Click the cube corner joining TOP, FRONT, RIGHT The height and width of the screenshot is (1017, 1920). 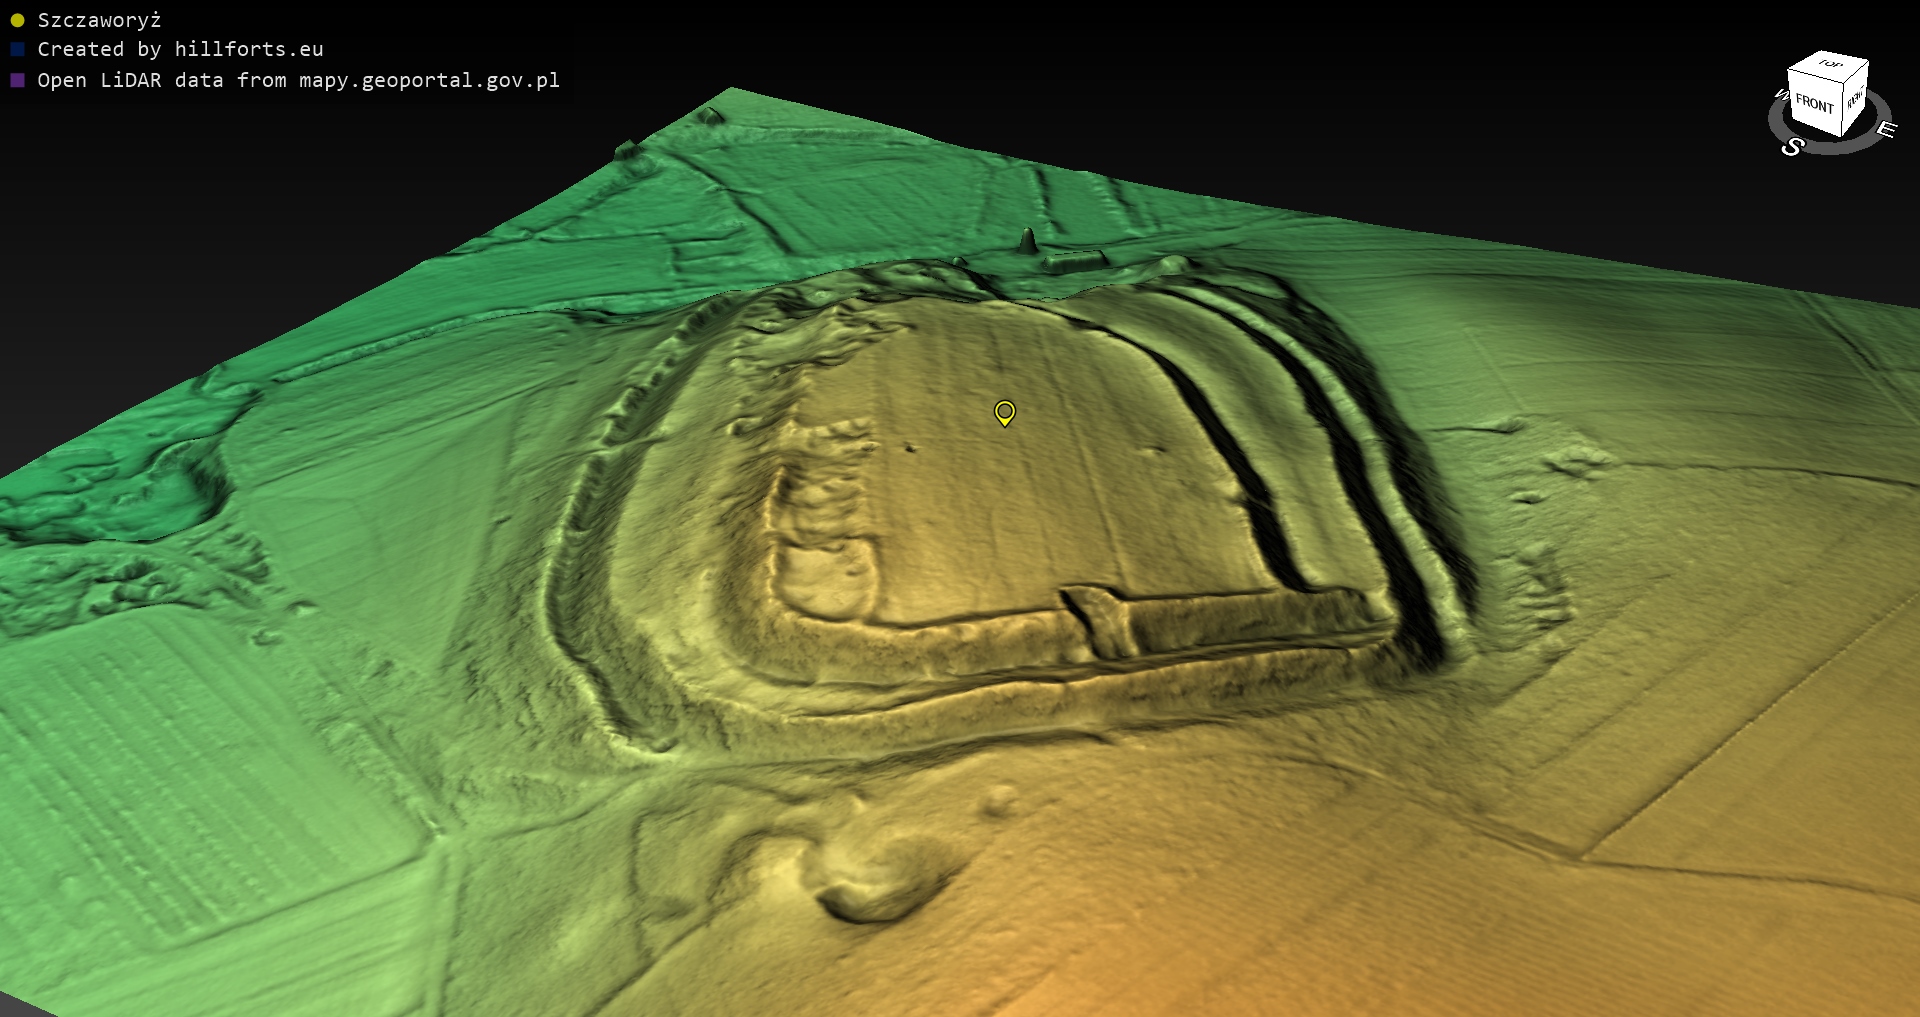coord(1845,81)
